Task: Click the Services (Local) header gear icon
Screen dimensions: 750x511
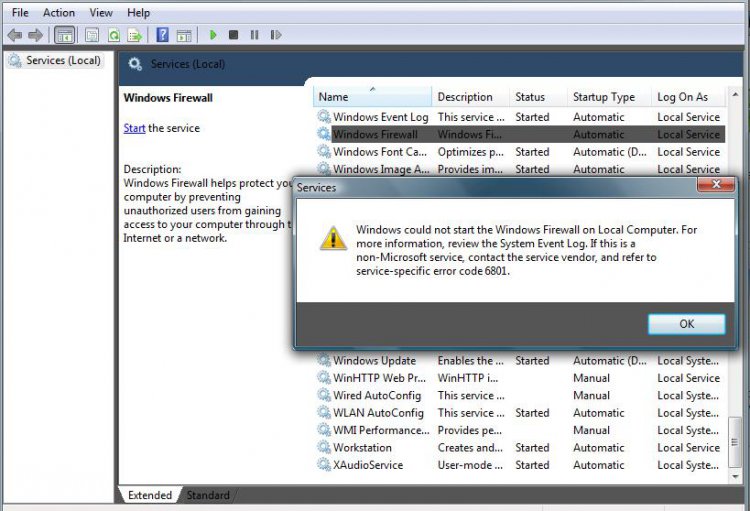Action: tap(135, 64)
